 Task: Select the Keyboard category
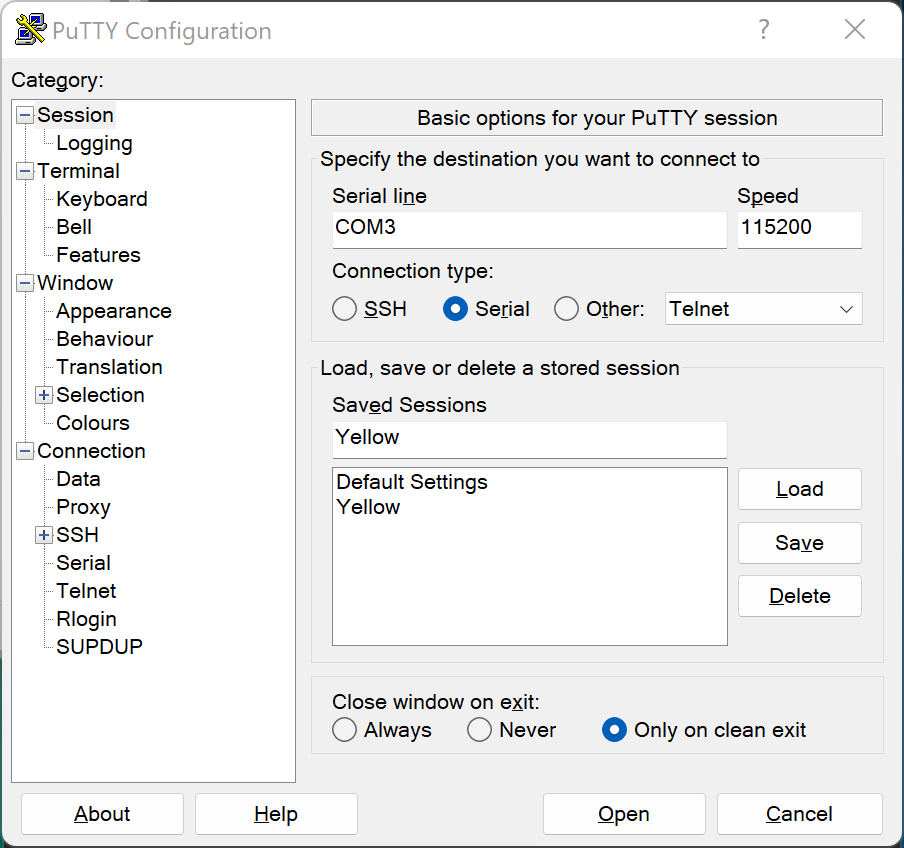coord(100,199)
